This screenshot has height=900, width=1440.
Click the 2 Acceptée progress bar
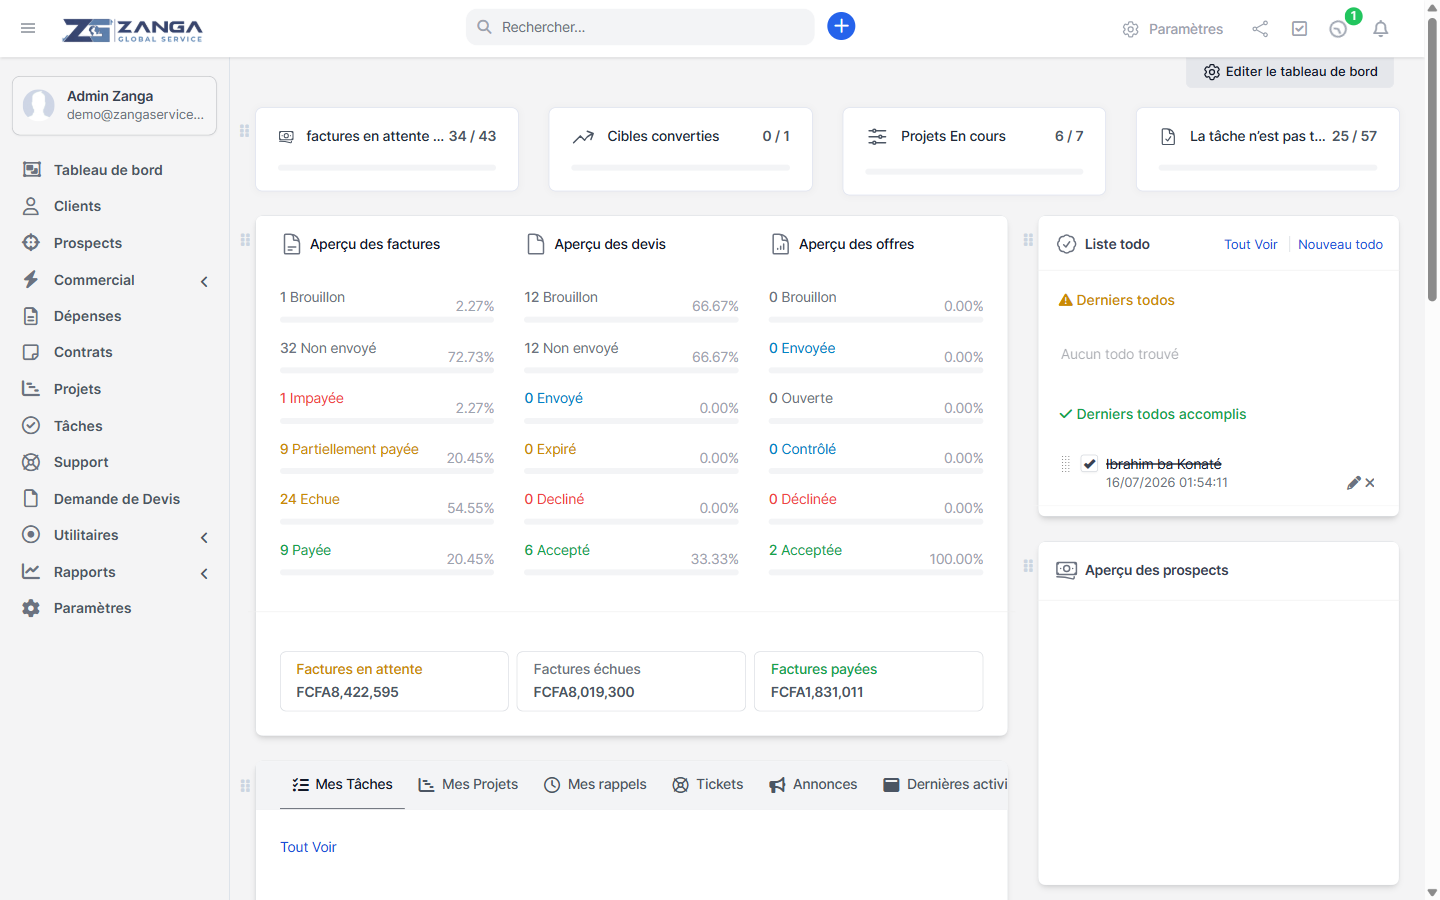tap(876, 572)
